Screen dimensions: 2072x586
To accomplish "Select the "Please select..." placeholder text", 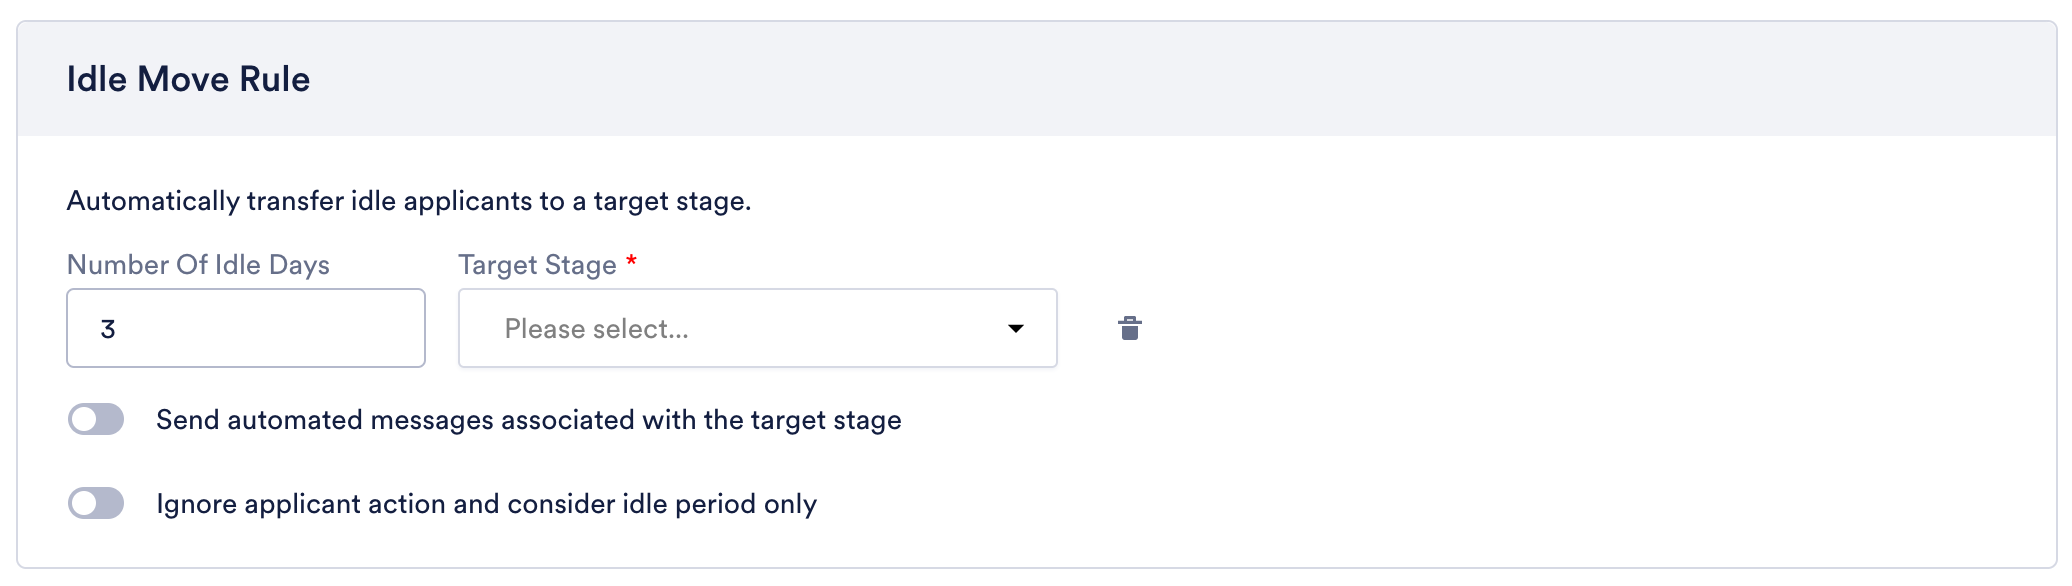I will (x=596, y=329).
